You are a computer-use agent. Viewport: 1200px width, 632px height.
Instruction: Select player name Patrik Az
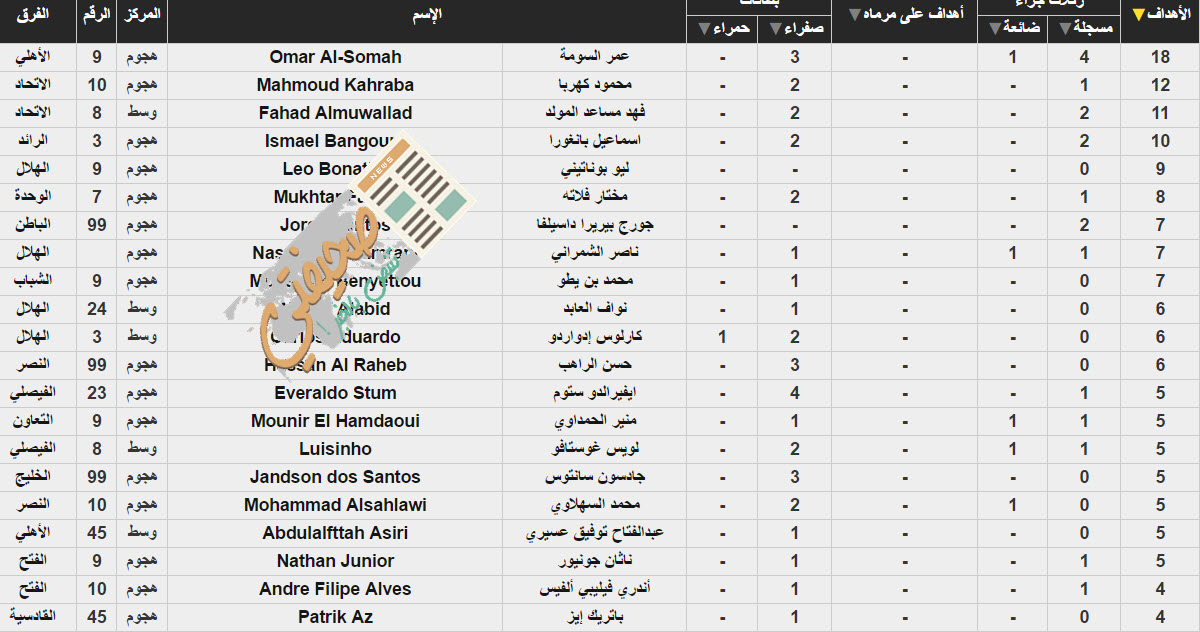(335, 617)
